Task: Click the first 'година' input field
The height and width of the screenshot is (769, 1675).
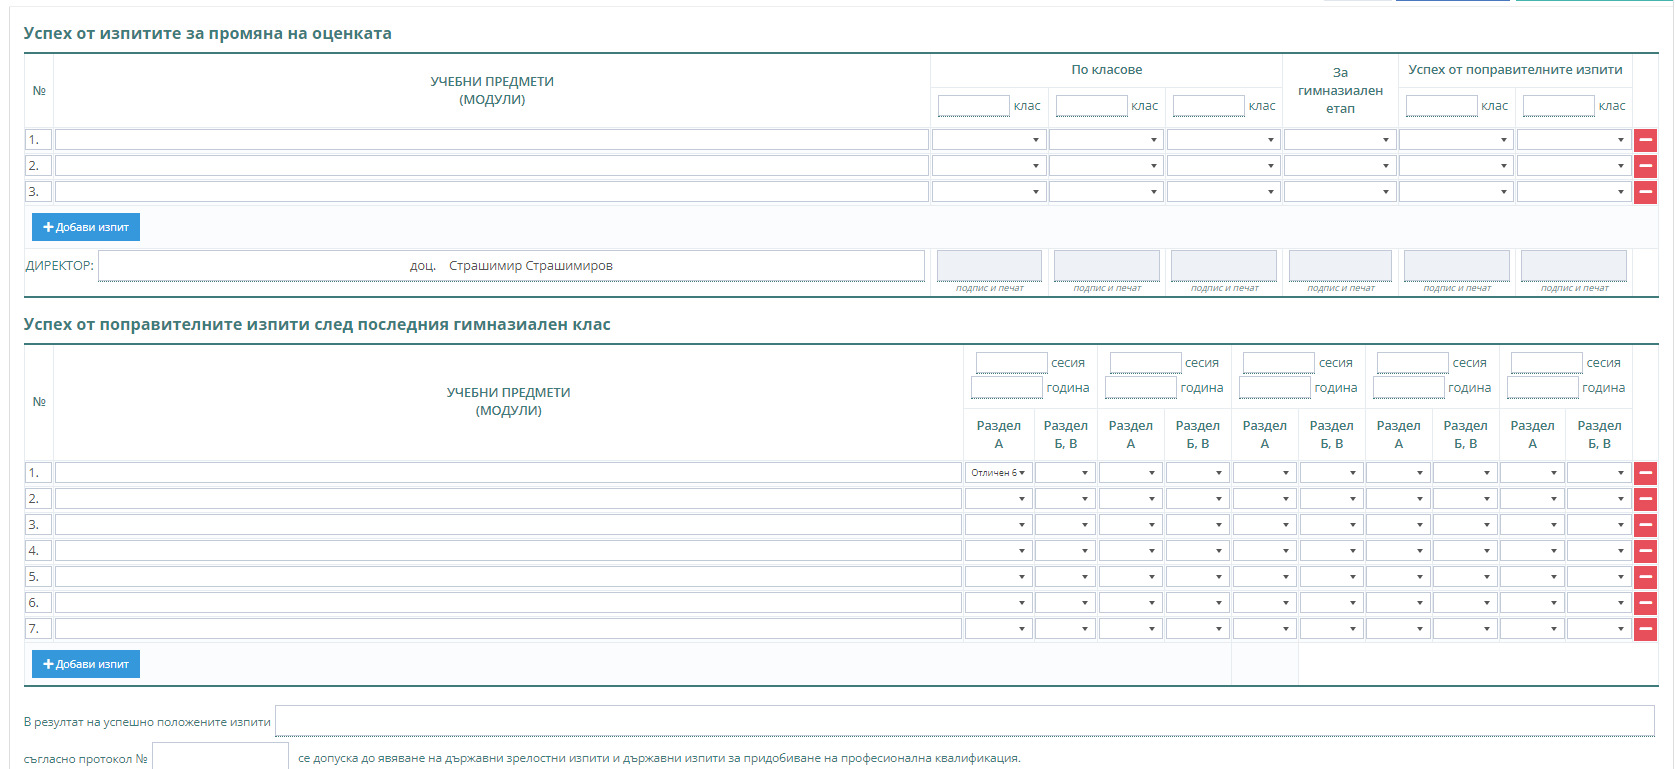Action: [1007, 388]
